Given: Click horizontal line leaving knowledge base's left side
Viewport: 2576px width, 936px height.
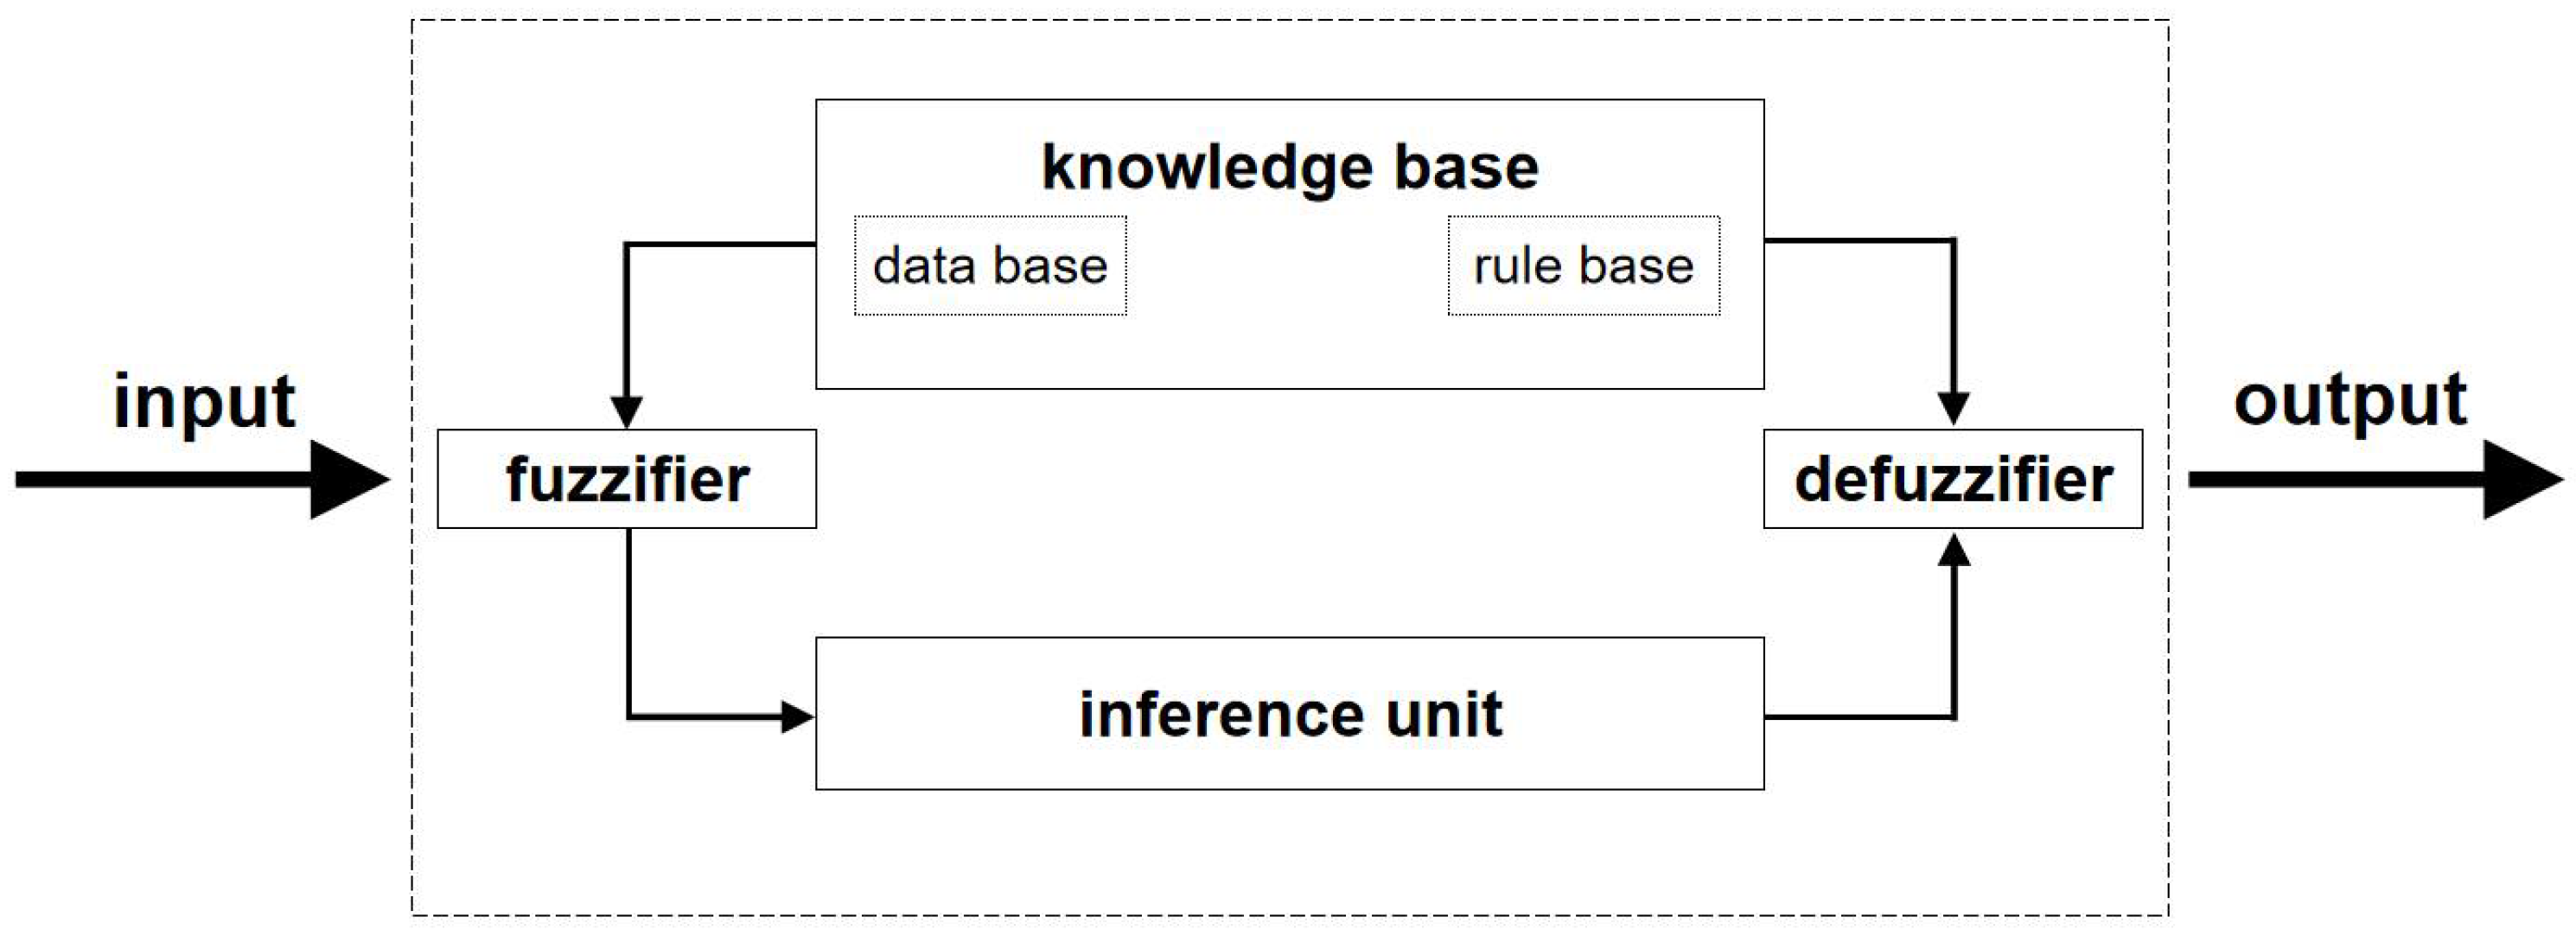Looking at the screenshot, I should [720, 244].
